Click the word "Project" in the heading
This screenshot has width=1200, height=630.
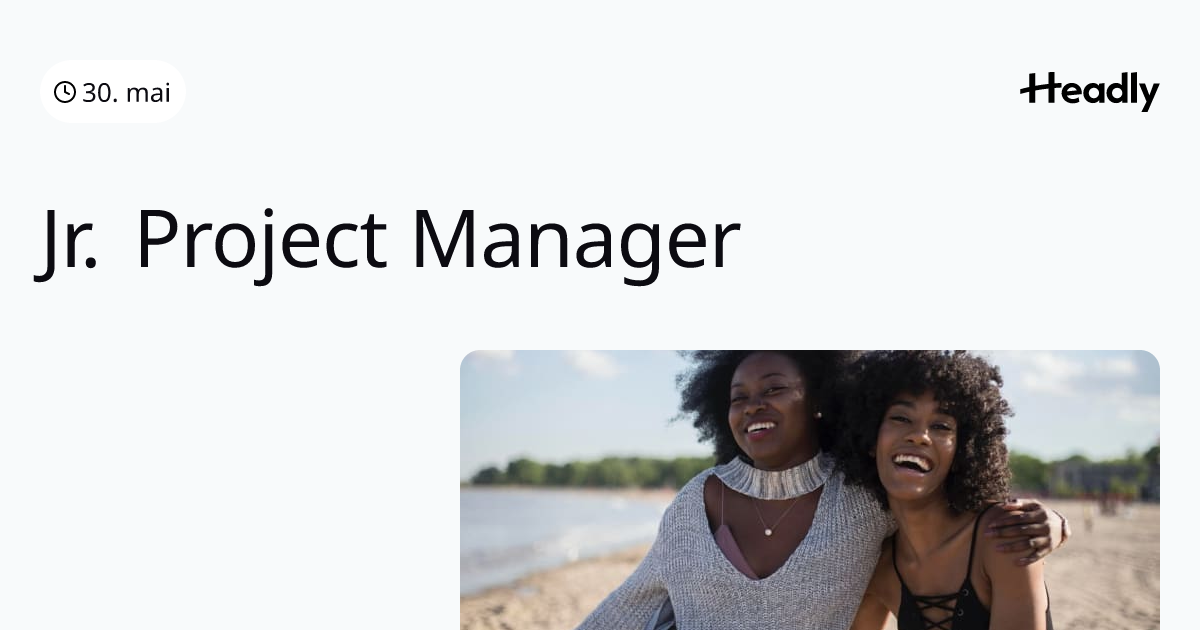click(261, 242)
